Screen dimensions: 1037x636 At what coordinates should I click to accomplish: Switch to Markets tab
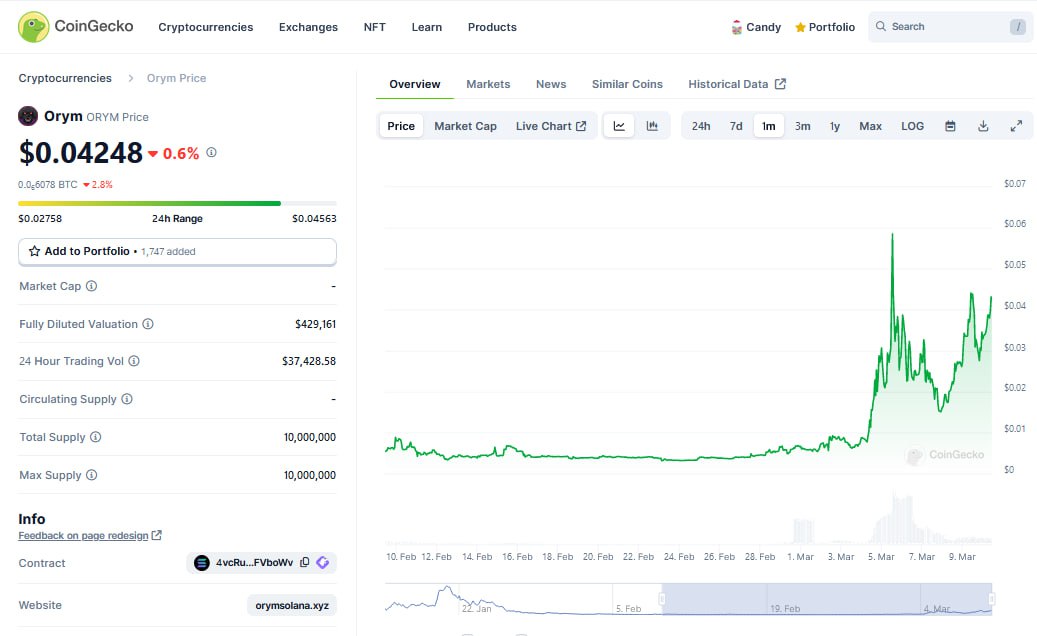(x=488, y=84)
